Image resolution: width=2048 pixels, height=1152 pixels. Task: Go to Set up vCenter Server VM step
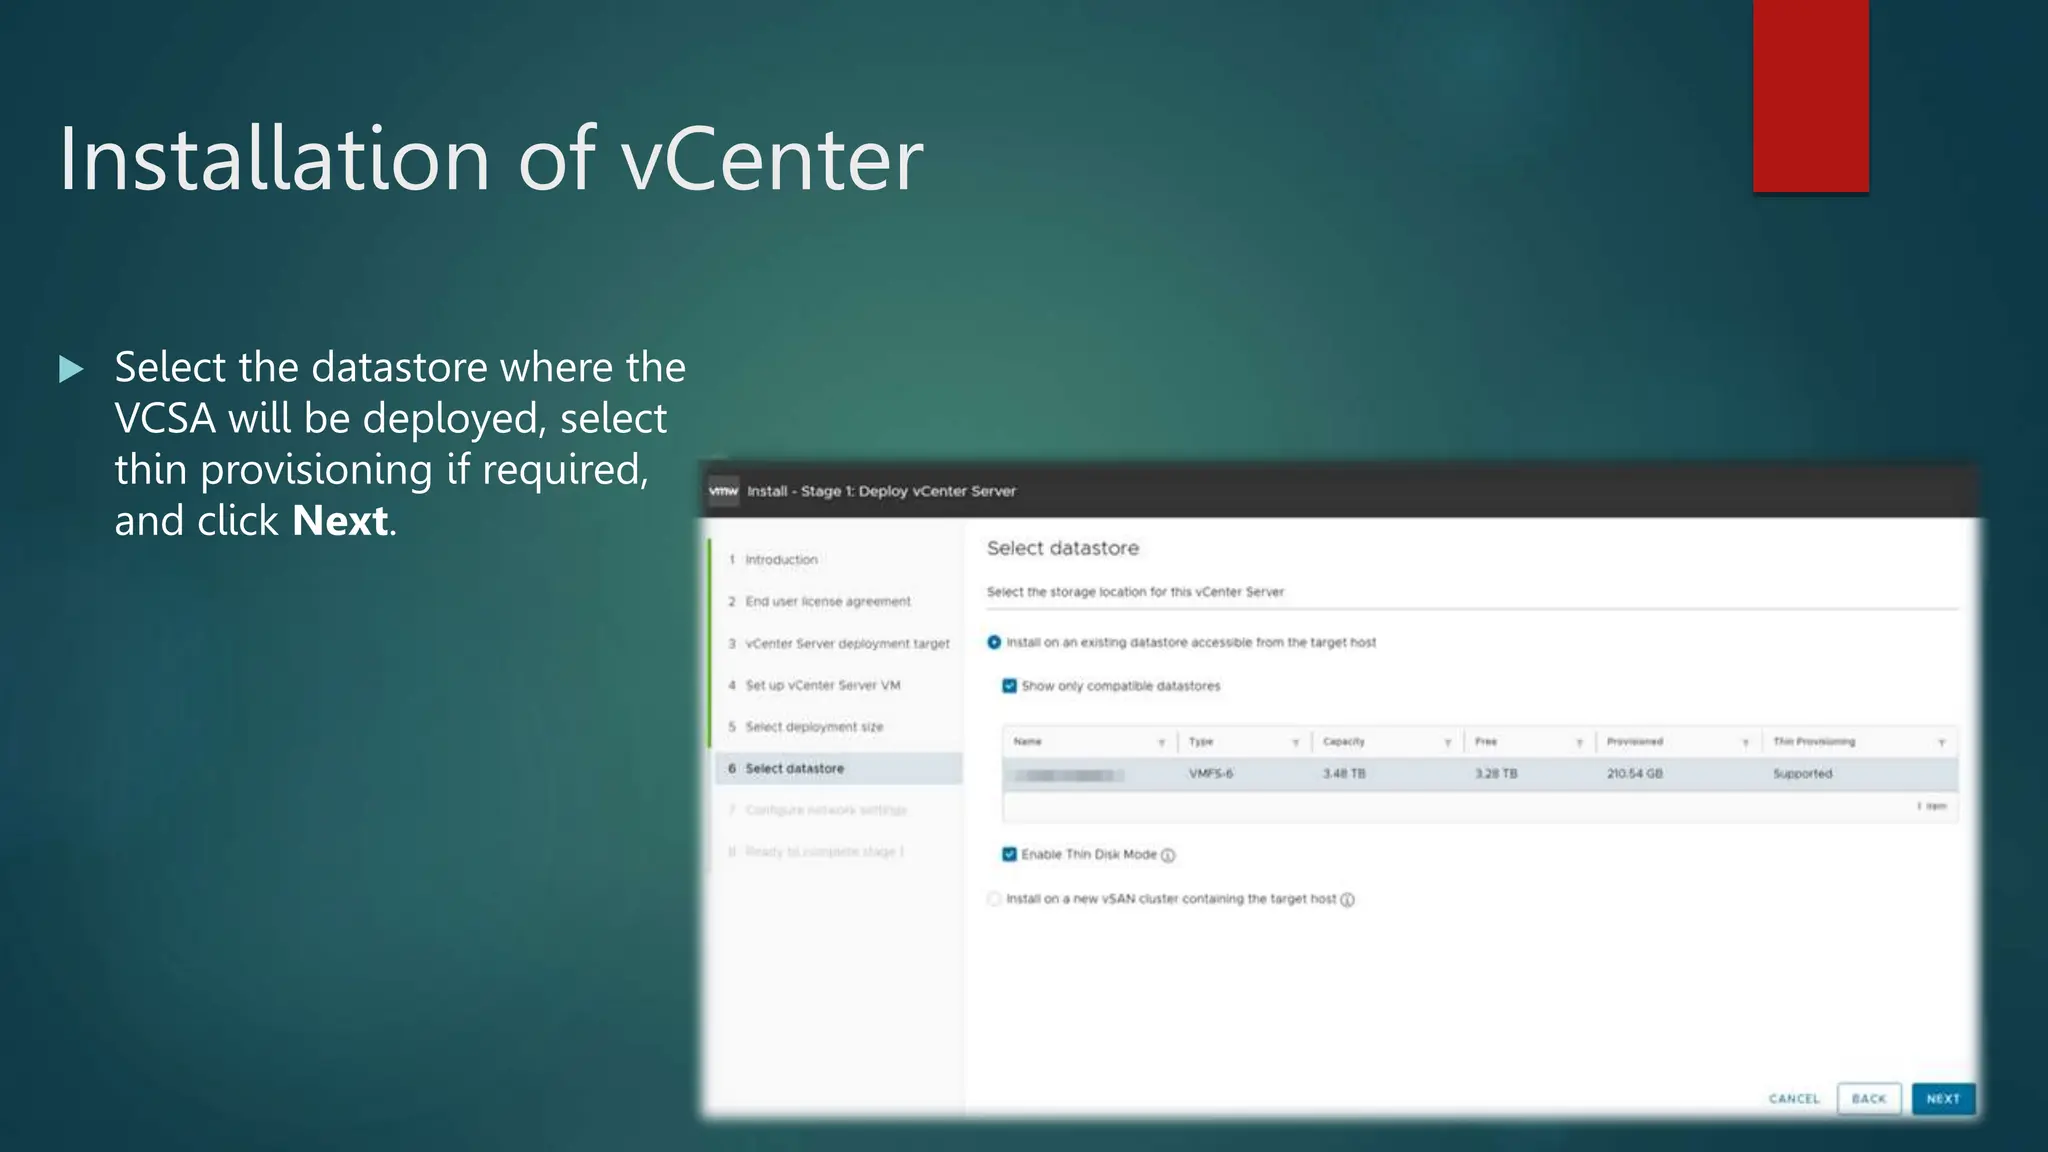pos(814,686)
